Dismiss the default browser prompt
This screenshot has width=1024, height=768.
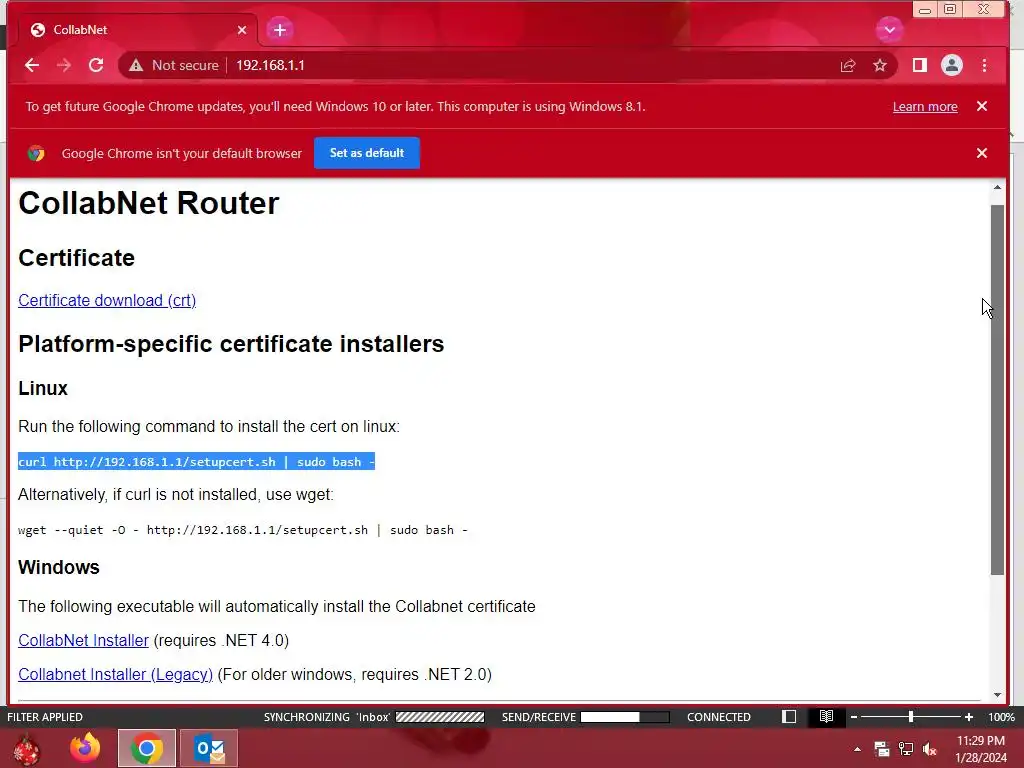982,153
